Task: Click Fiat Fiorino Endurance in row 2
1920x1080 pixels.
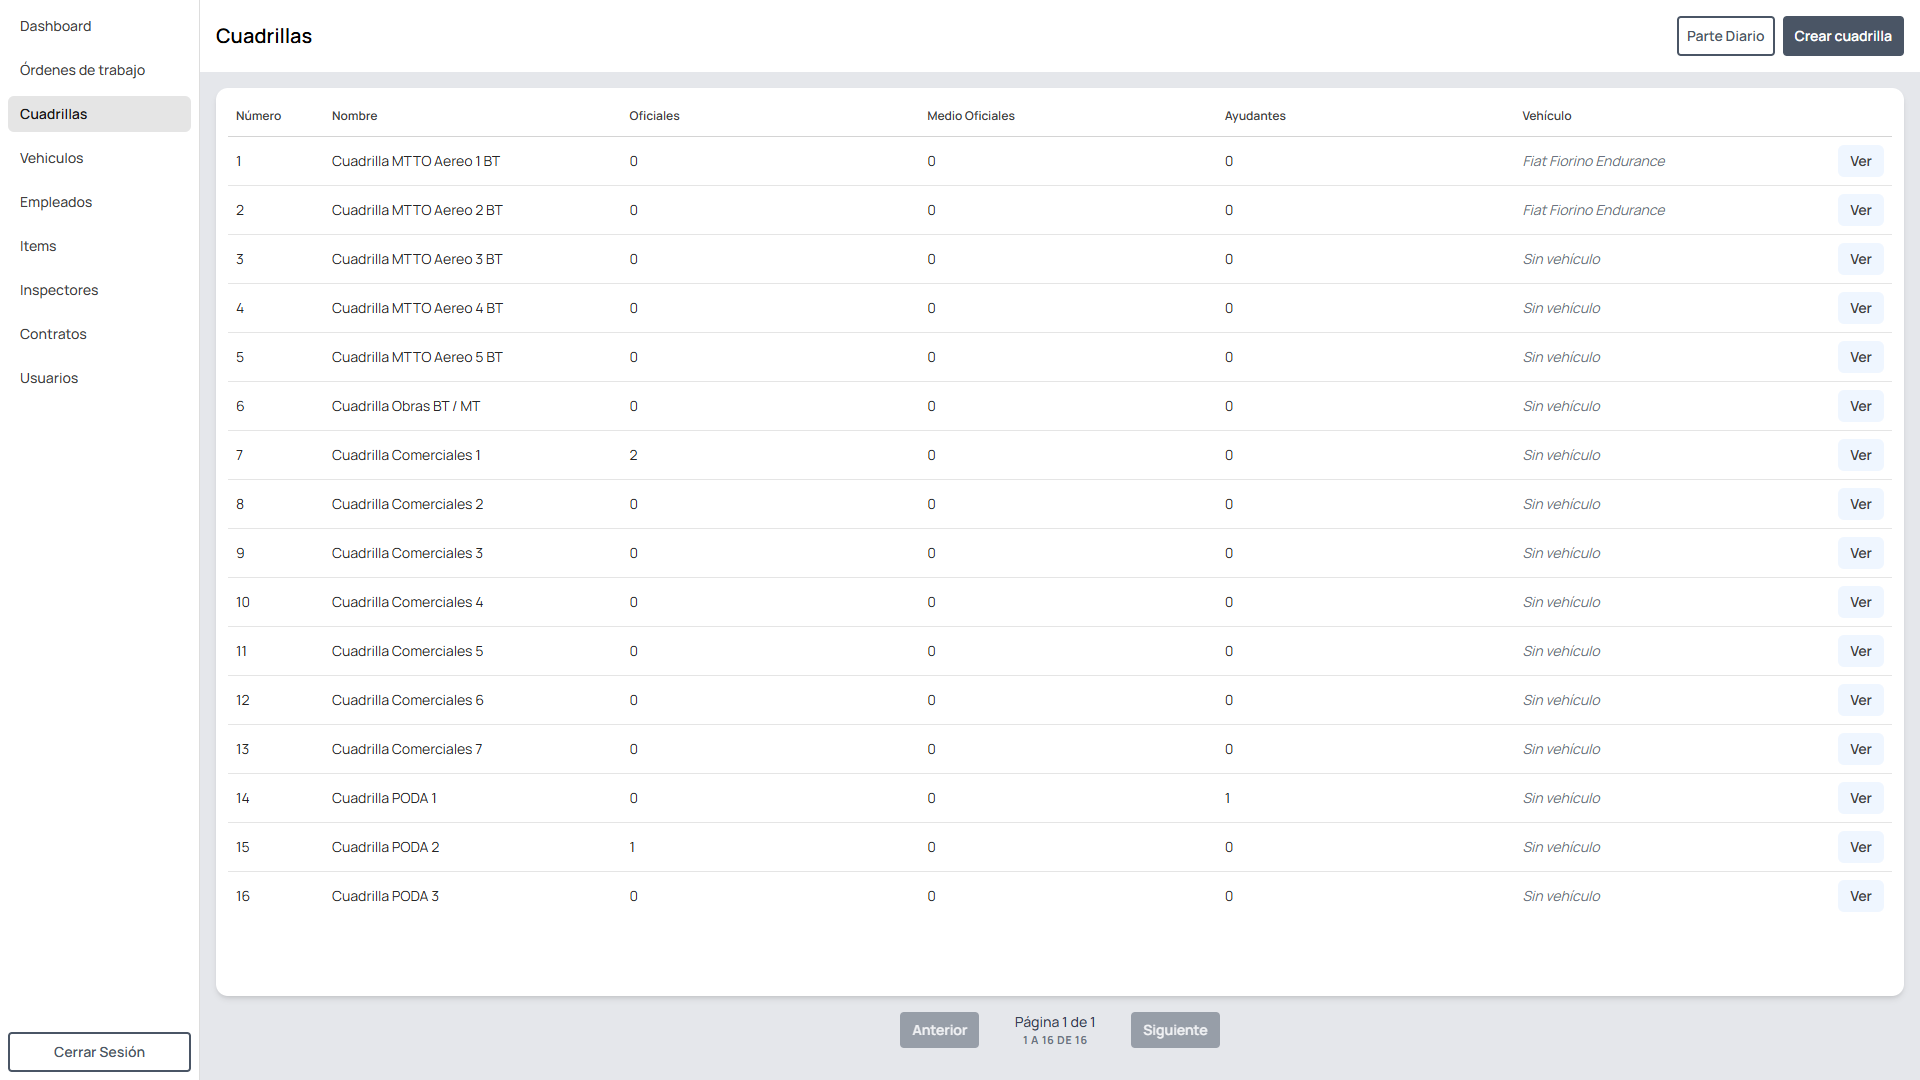Action: click(1593, 210)
